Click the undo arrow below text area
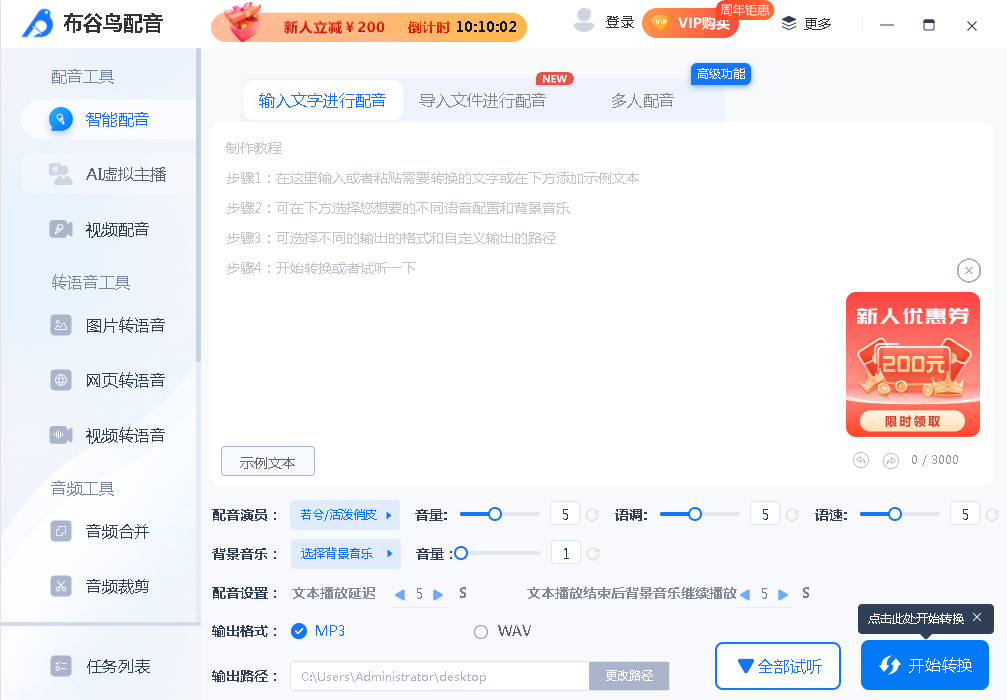The image size is (1007, 700). click(861, 460)
